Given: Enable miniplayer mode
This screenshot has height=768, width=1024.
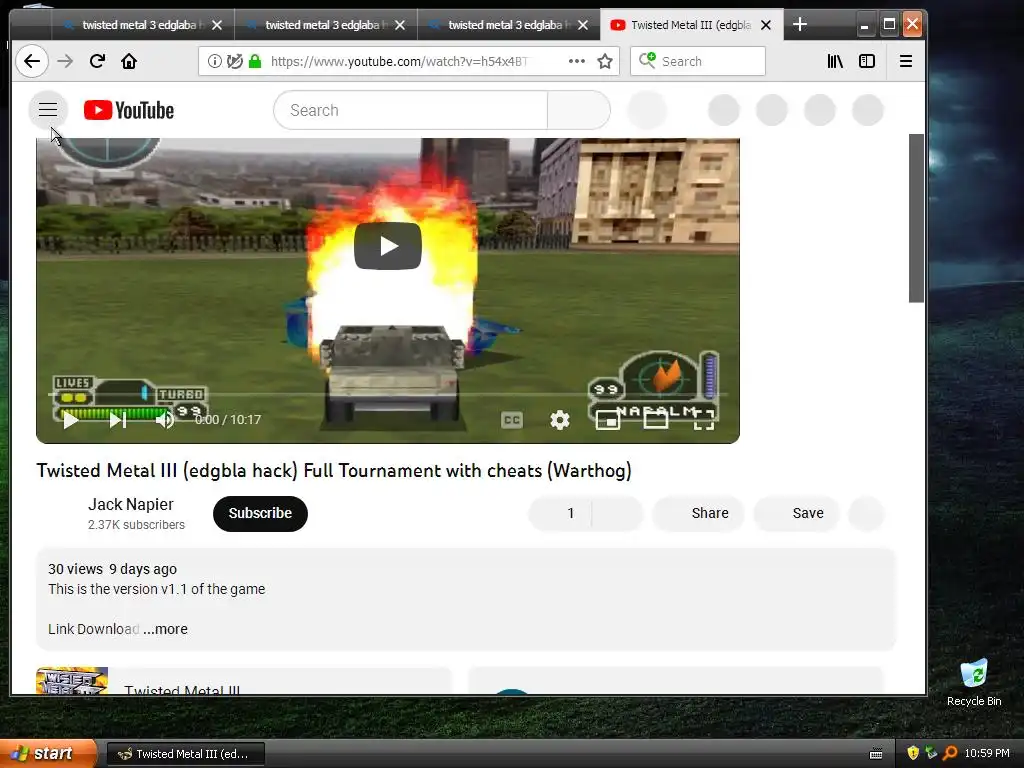Looking at the screenshot, I should click(608, 420).
